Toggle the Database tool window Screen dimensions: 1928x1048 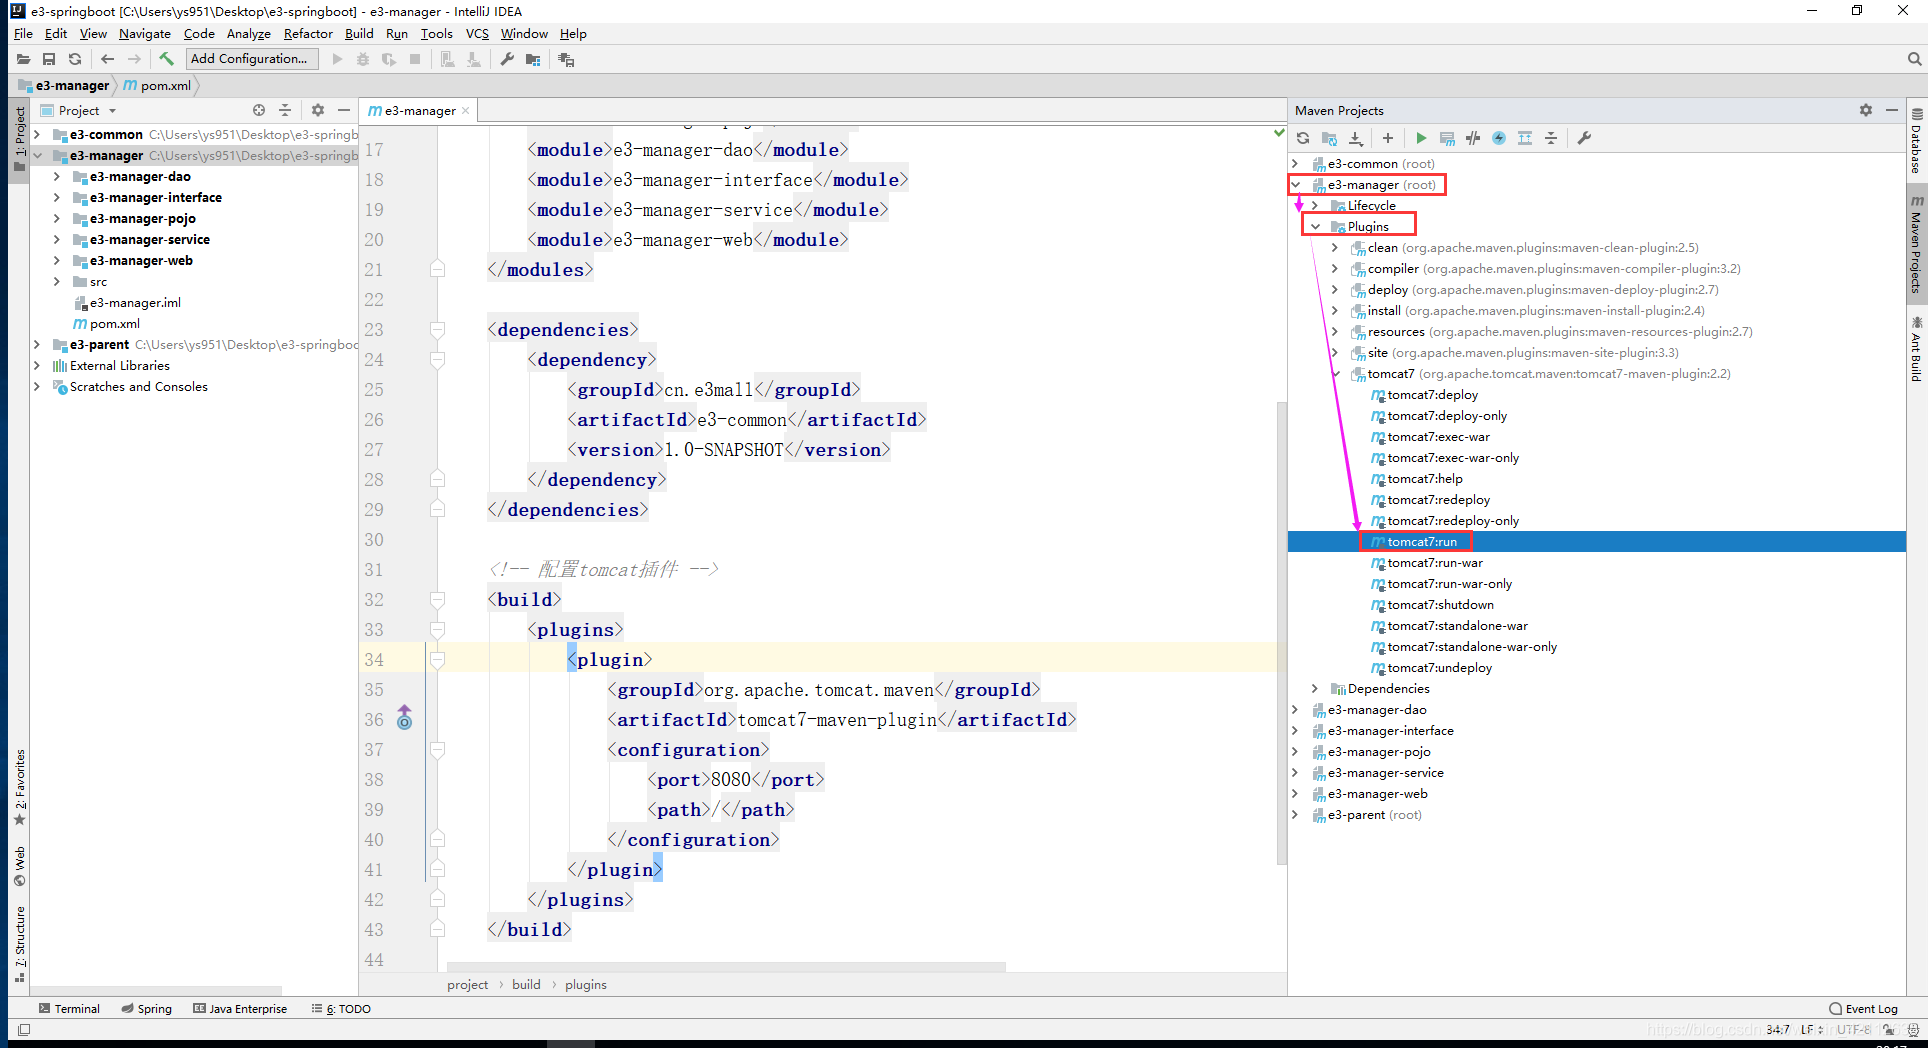(1917, 141)
